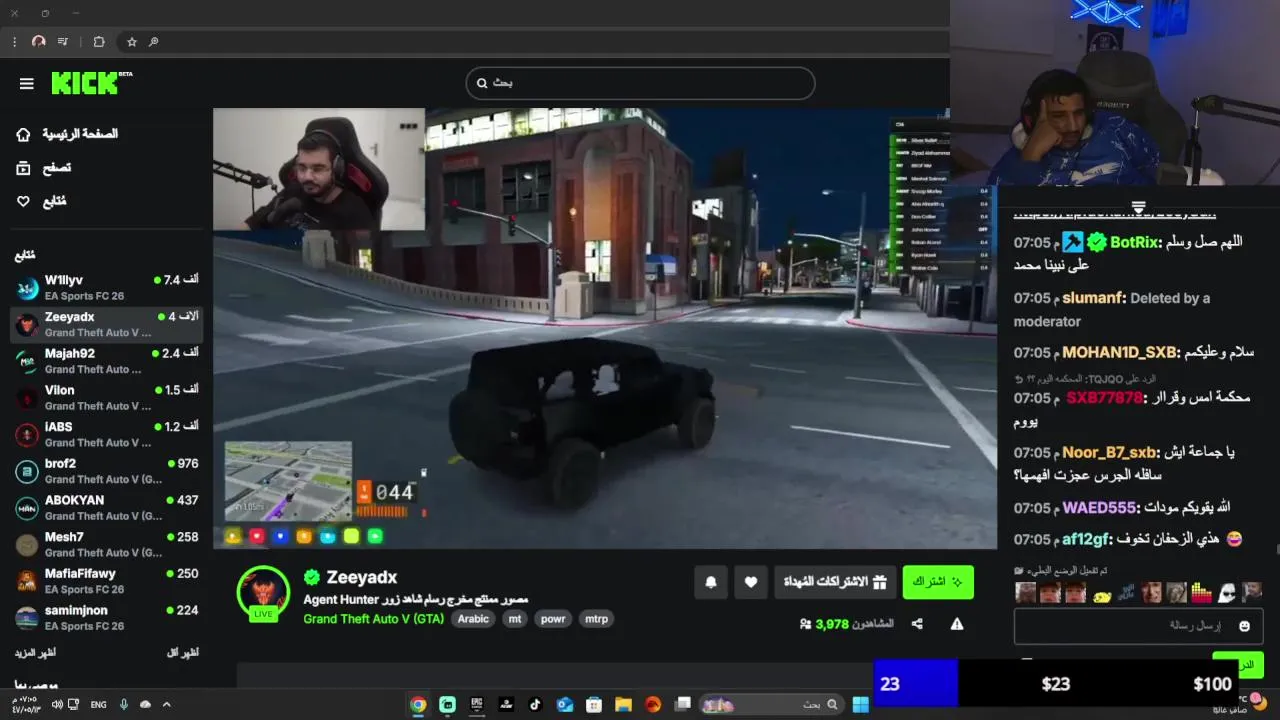Open Chrome three-dot menu
This screenshot has width=1280, height=720.
point(14,42)
